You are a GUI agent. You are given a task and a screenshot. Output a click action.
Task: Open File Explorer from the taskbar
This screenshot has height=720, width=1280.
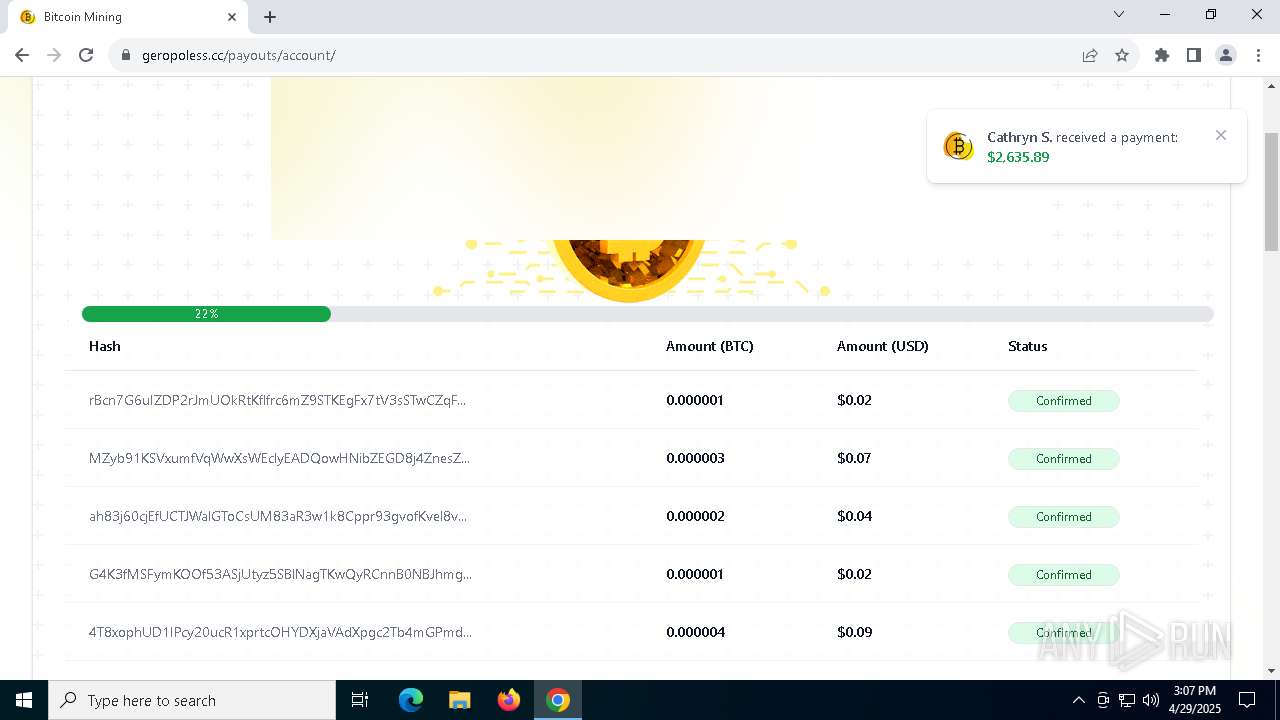point(459,700)
